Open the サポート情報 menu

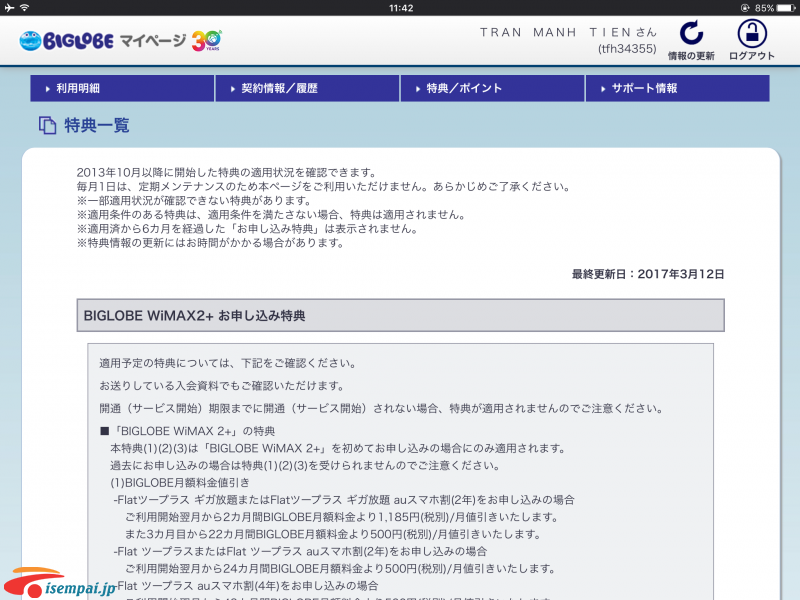pyautogui.click(x=678, y=88)
